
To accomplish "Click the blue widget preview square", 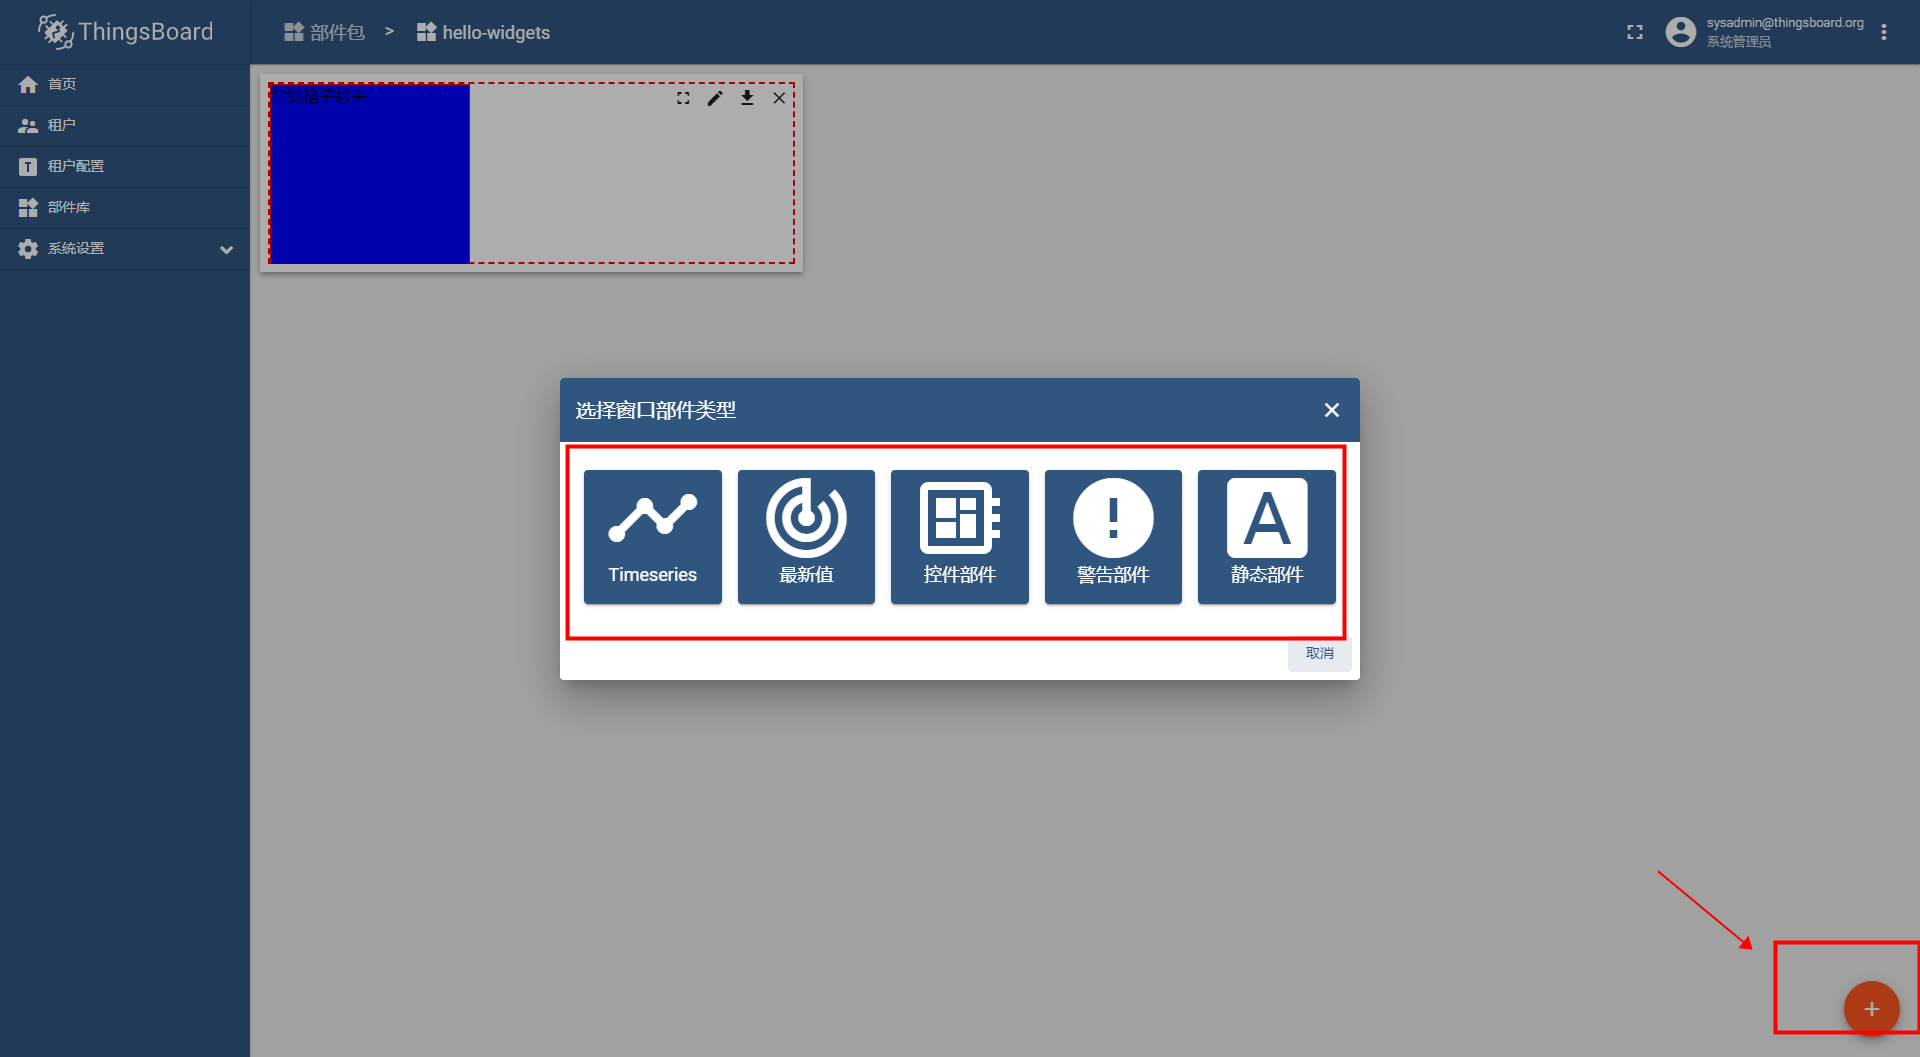I will pyautogui.click(x=370, y=174).
